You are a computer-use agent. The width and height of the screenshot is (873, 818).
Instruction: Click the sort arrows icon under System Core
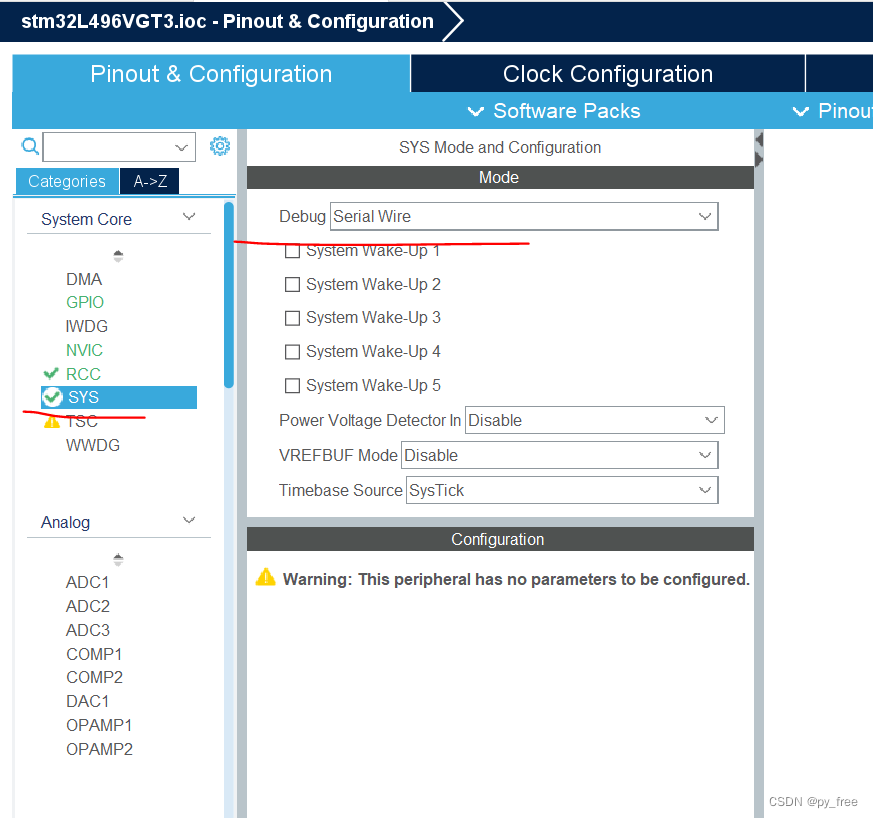pos(118,256)
